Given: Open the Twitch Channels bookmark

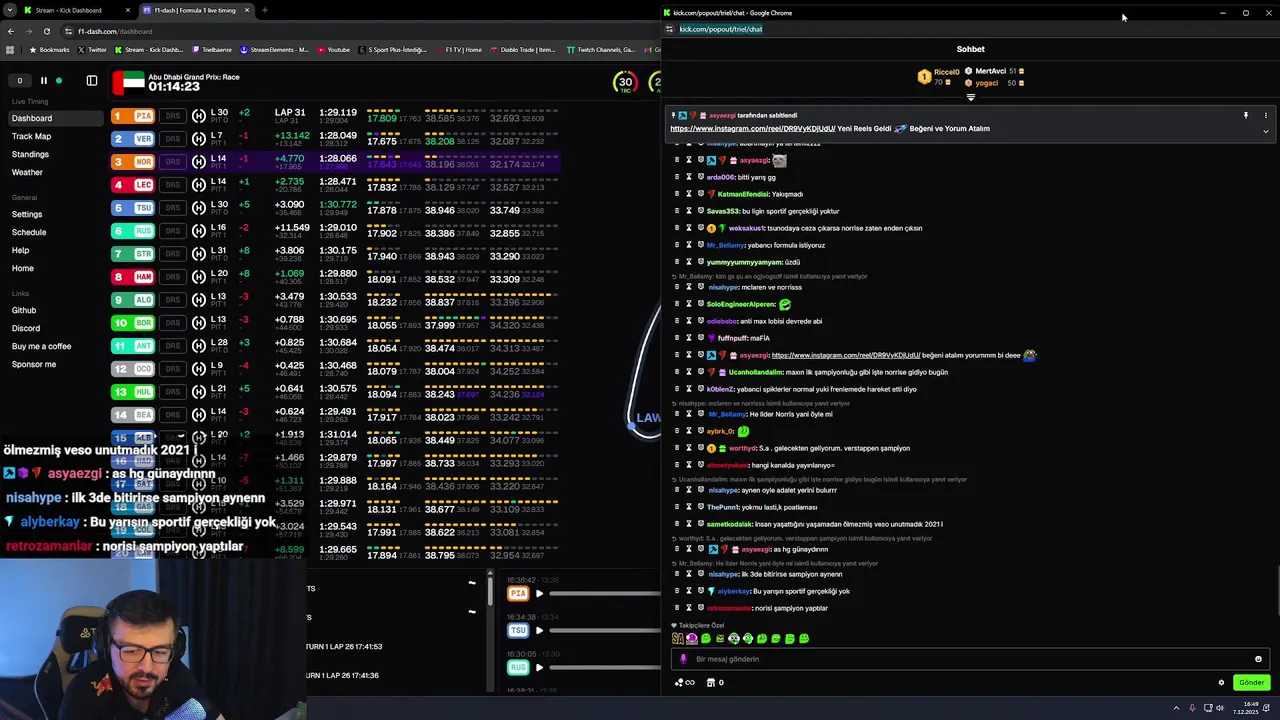Looking at the screenshot, I should click(x=601, y=49).
